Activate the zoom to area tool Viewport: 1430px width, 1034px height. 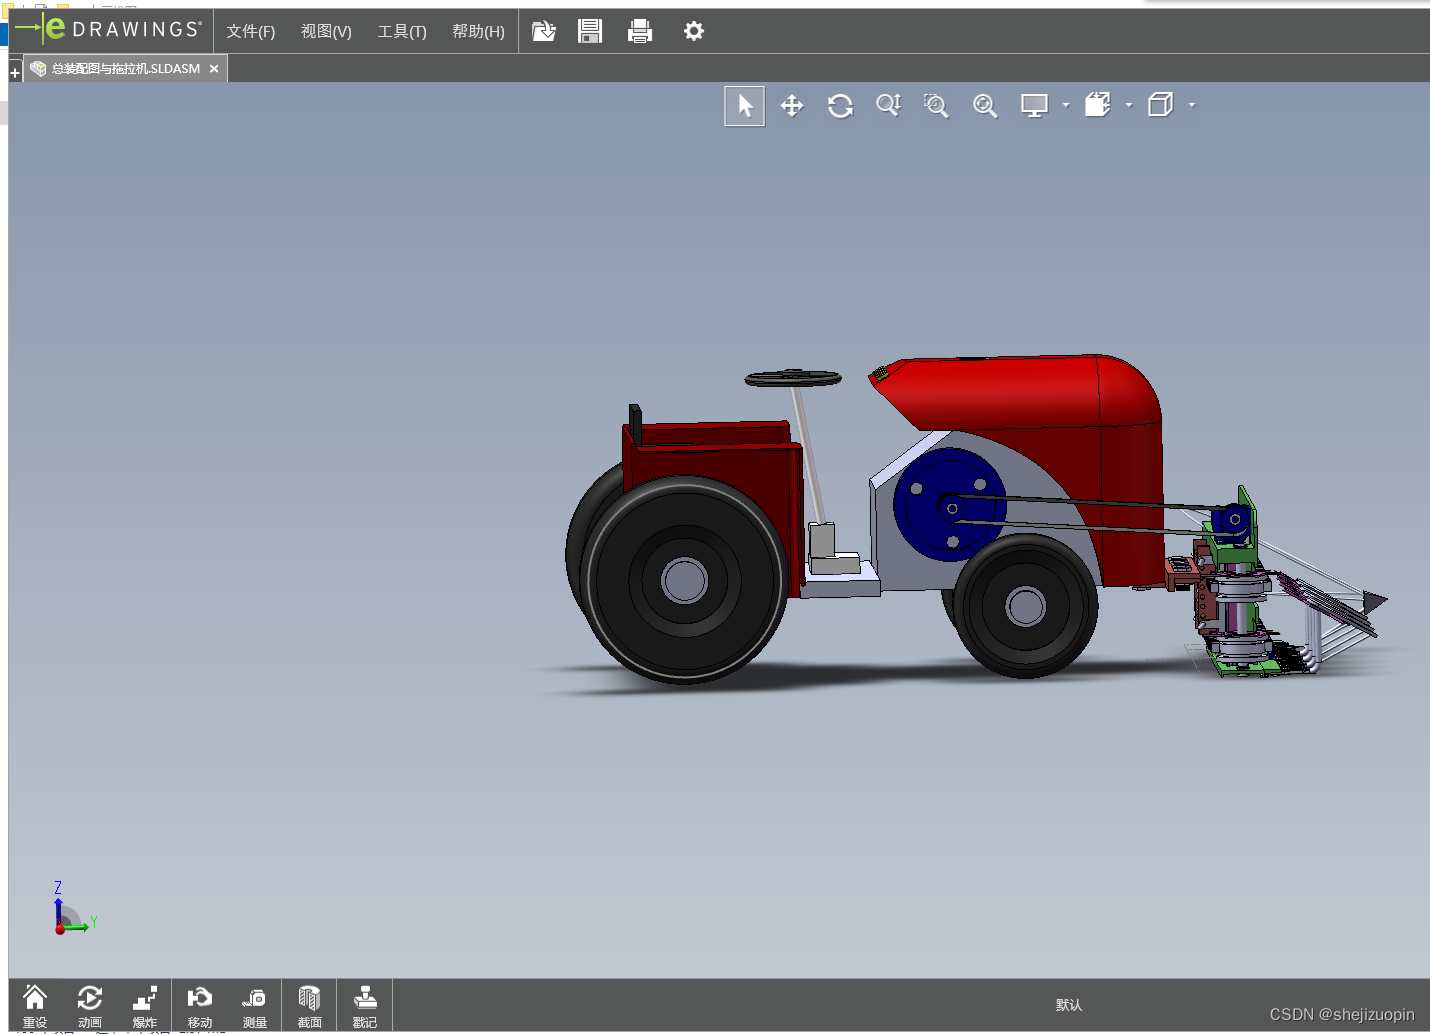pos(936,106)
